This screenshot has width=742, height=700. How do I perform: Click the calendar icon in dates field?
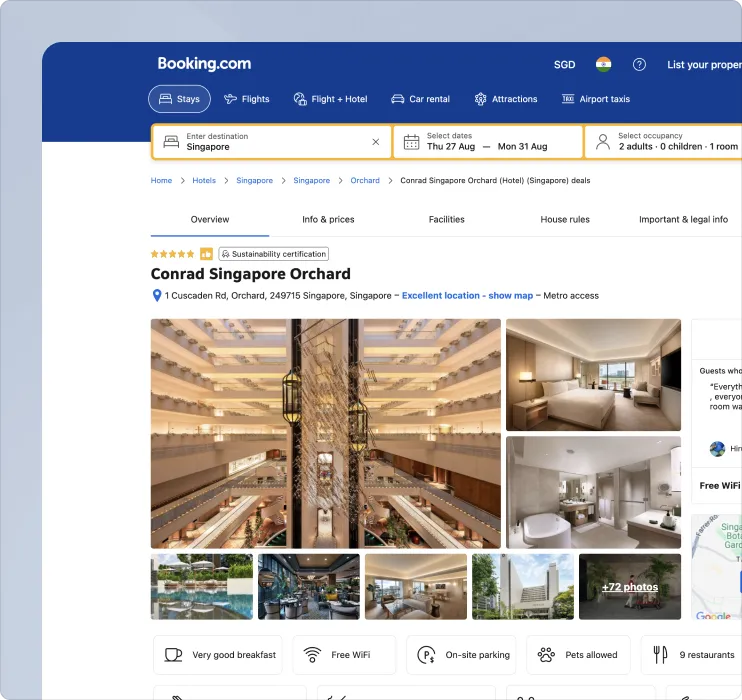tap(411, 142)
